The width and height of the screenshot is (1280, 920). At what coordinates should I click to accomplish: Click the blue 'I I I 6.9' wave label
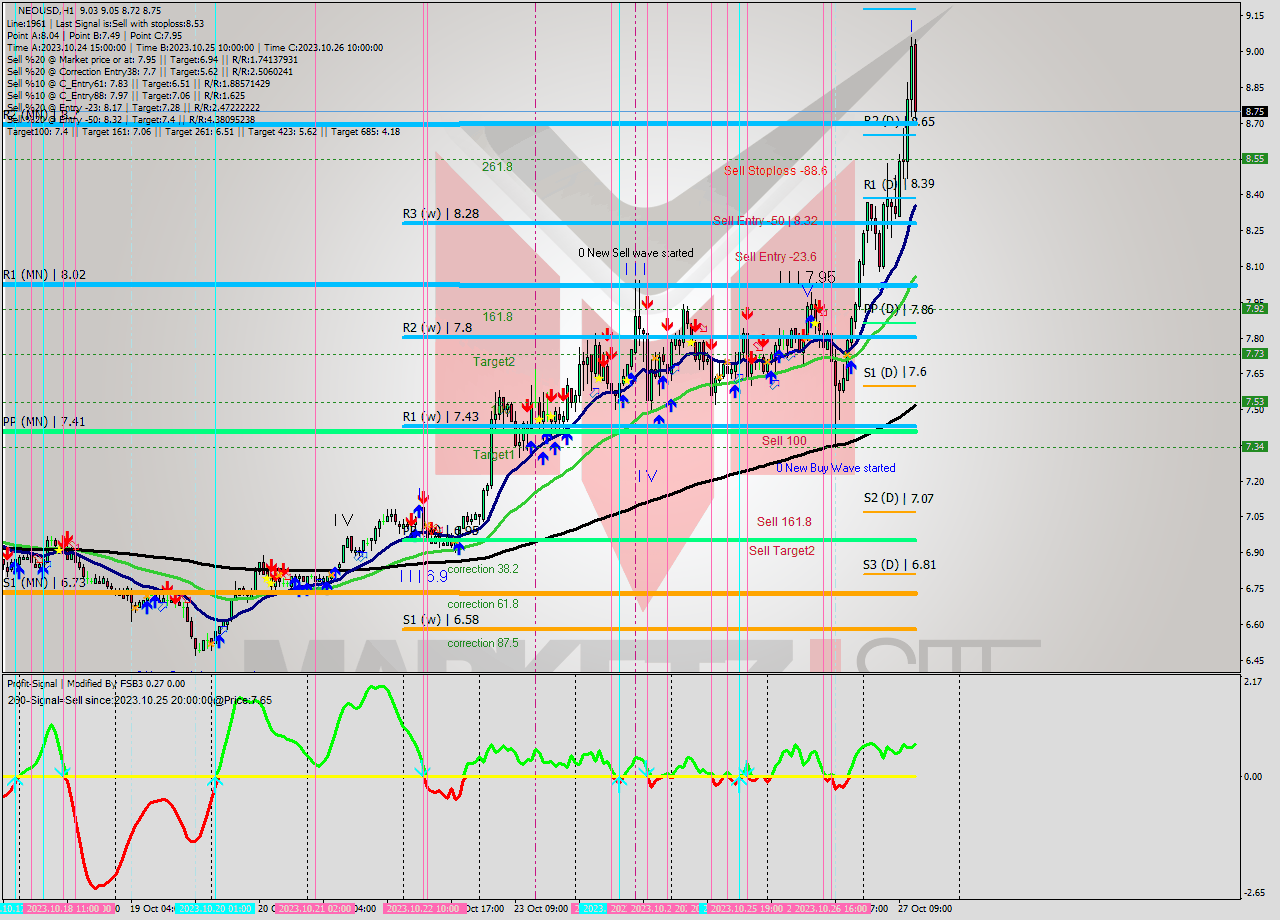pos(423,577)
